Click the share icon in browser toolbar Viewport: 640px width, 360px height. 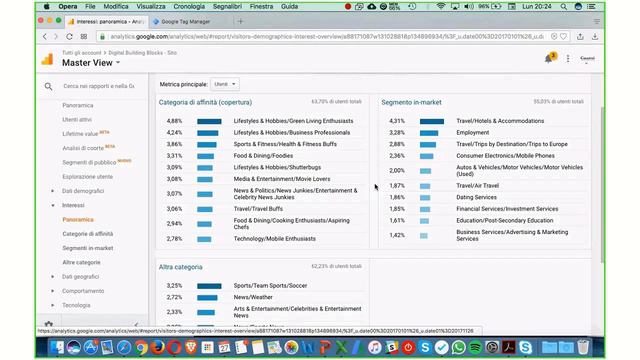(580, 36)
